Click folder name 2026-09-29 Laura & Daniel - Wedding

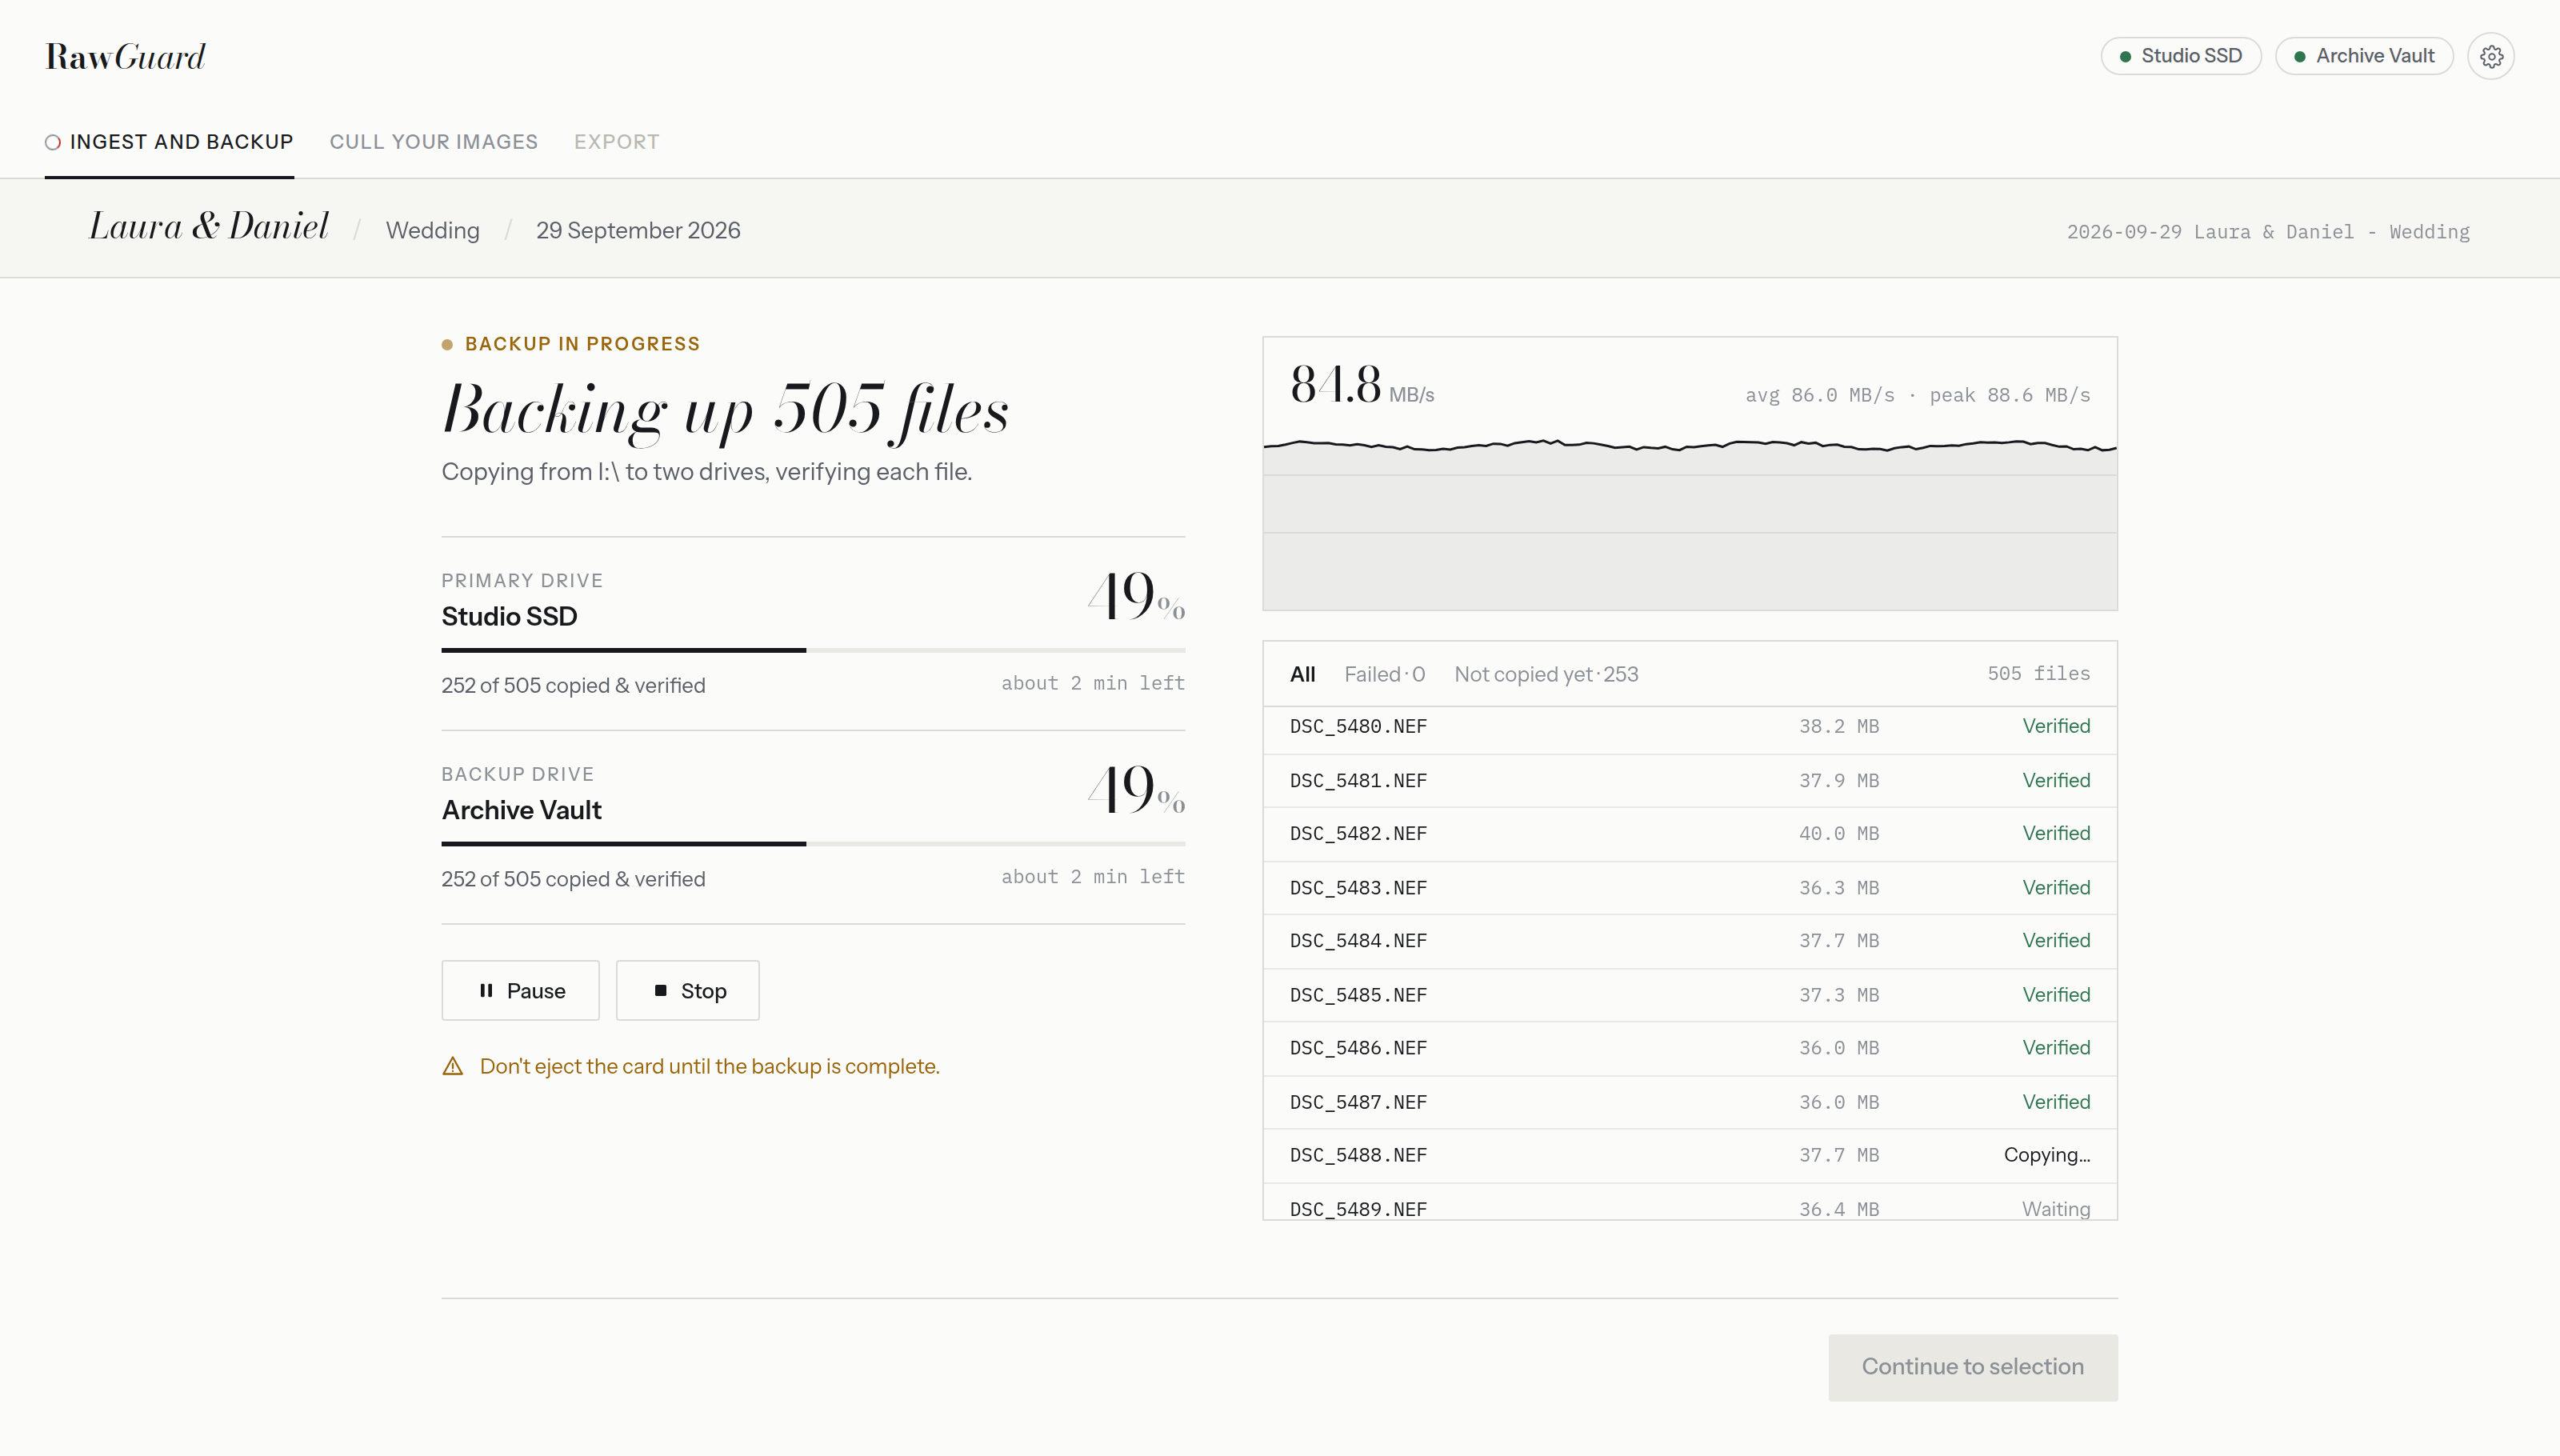2268,232
